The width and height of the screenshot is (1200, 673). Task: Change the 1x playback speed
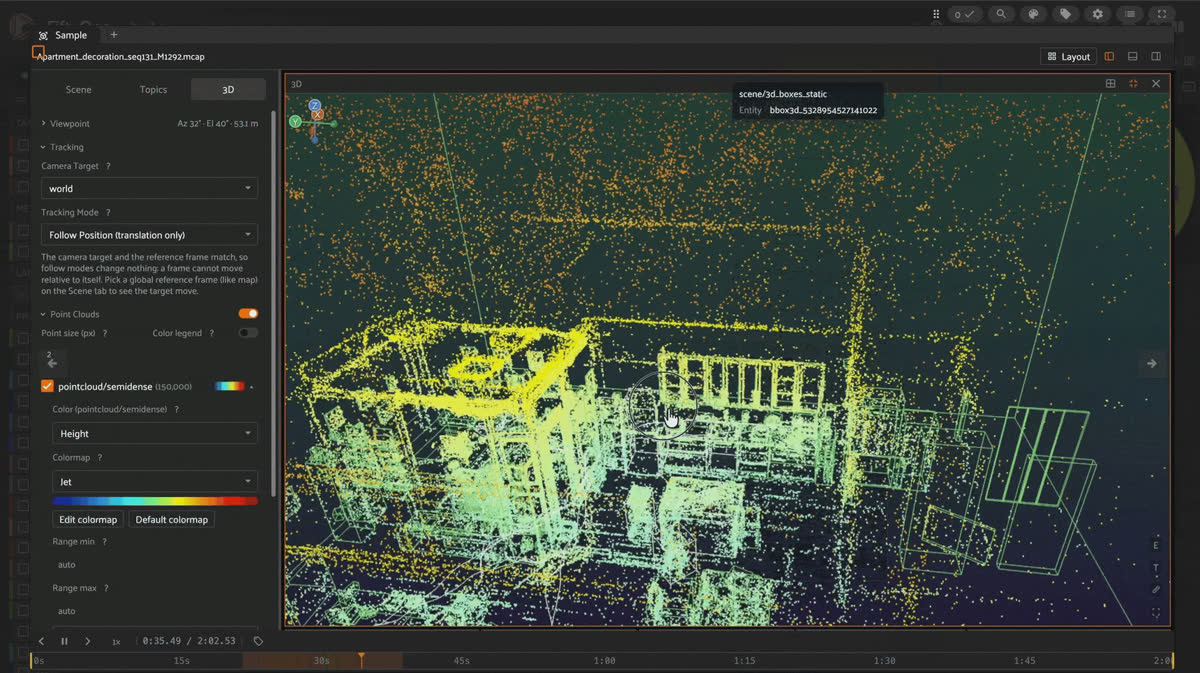(116, 641)
